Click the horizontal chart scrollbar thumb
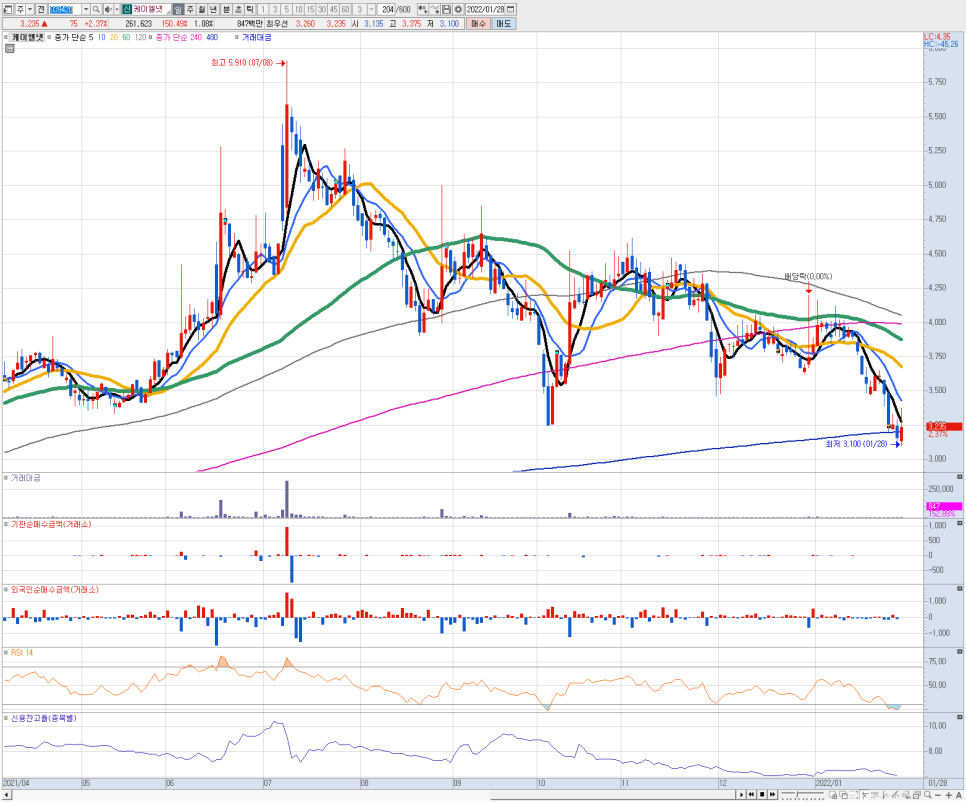This screenshot has width=966, height=802. tap(616, 795)
